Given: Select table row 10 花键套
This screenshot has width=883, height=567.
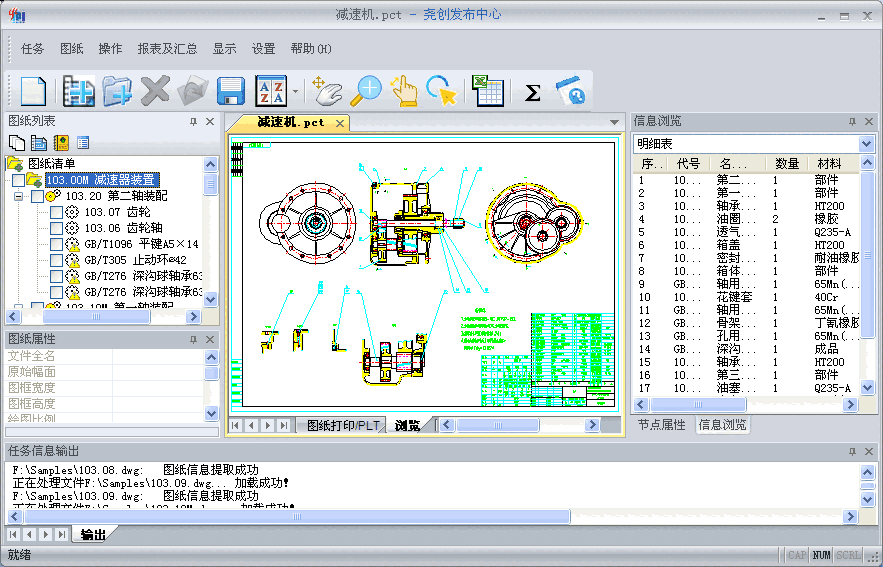Looking at the screenshot, I should point(747,297).
